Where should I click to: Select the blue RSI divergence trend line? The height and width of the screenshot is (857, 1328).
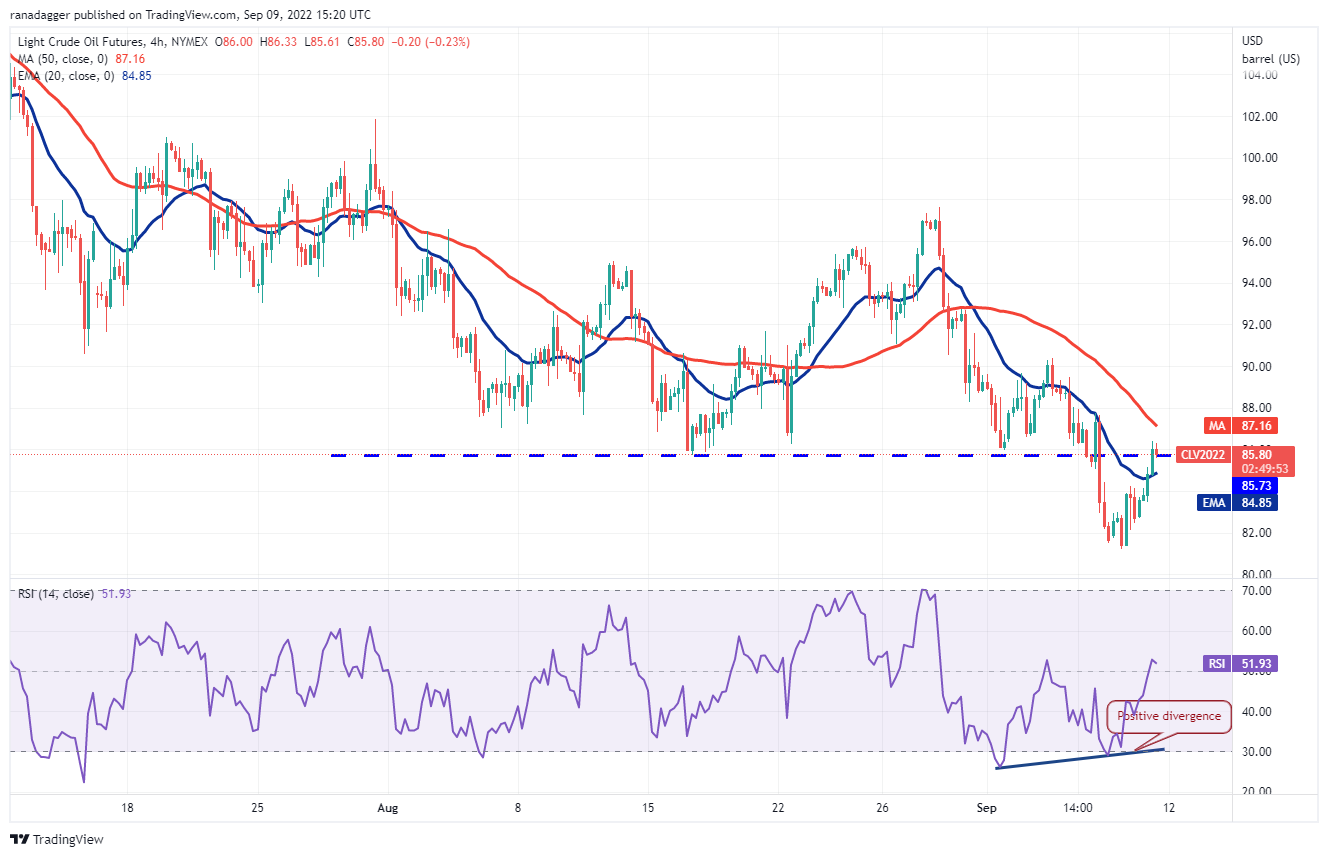[1080, 757]
